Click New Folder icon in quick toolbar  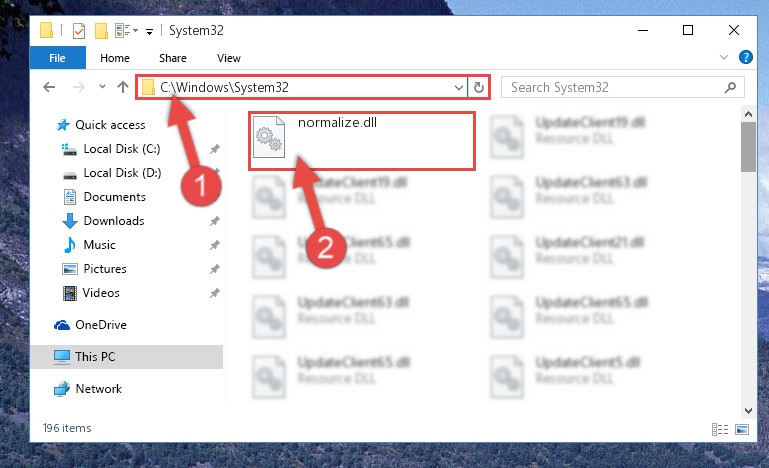(x=101, y=31)
